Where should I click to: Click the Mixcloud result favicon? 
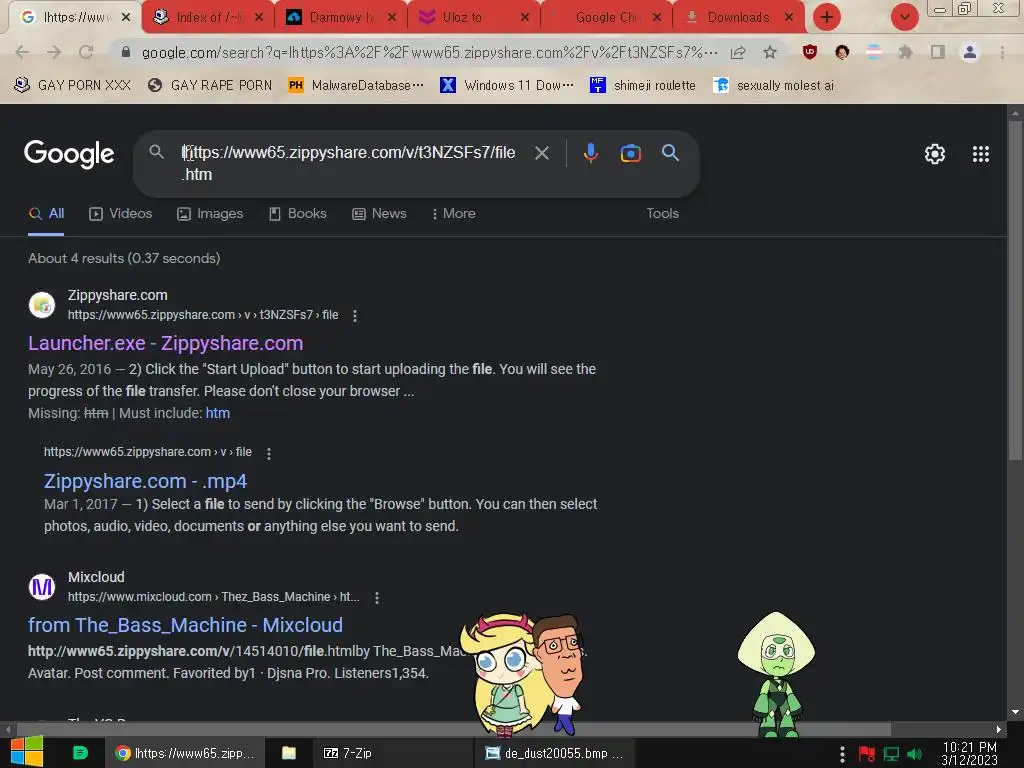[x=42, y=587]
